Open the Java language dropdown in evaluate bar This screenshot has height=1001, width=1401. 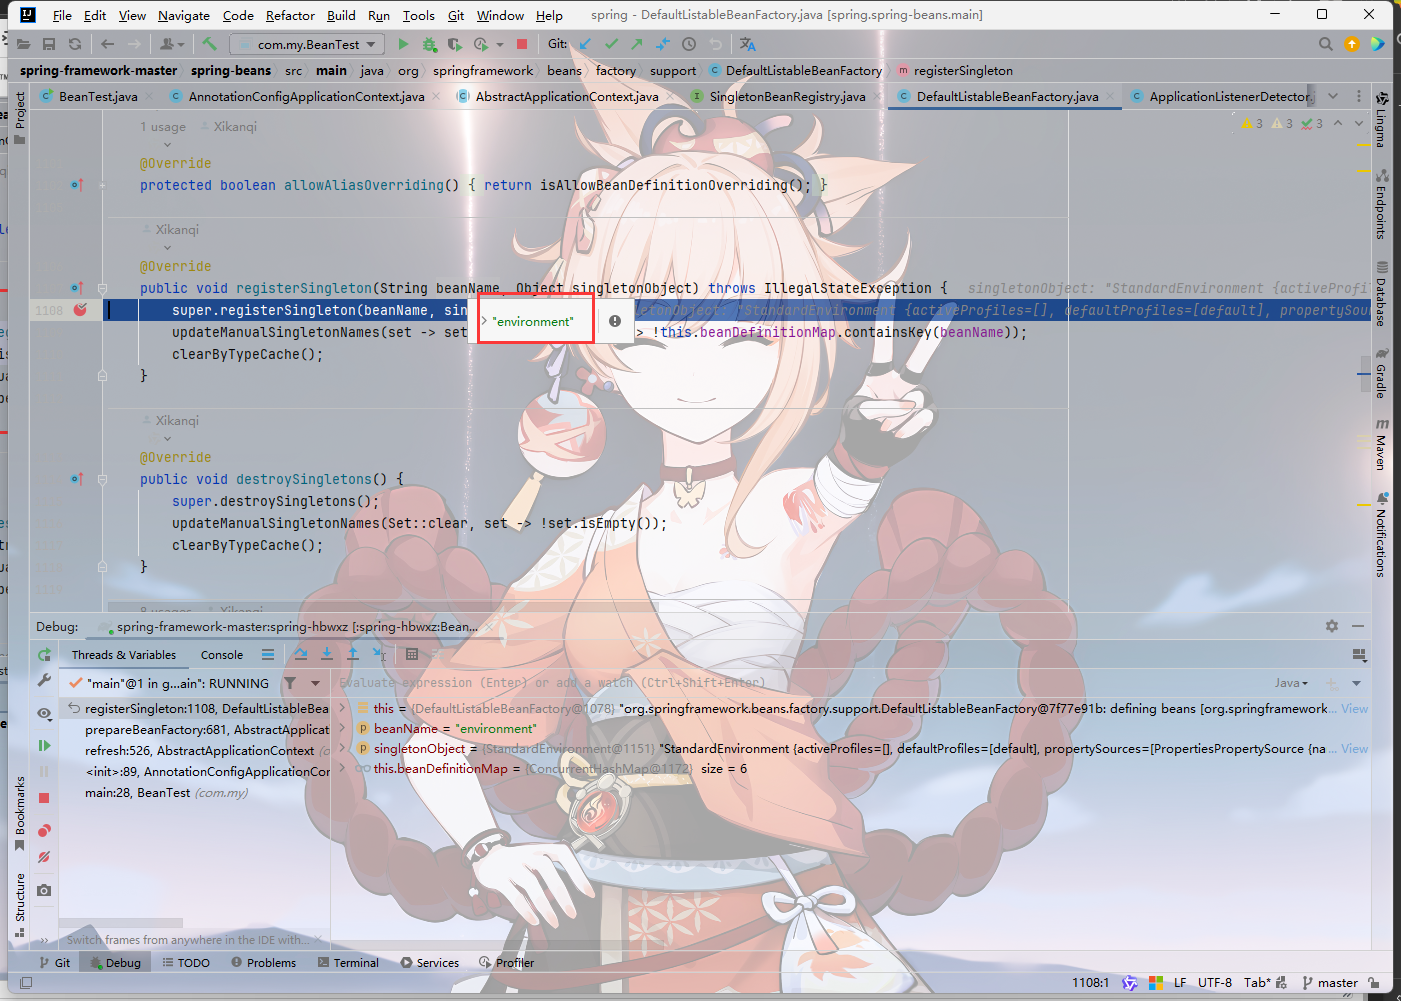click(x=1291, y=683)
